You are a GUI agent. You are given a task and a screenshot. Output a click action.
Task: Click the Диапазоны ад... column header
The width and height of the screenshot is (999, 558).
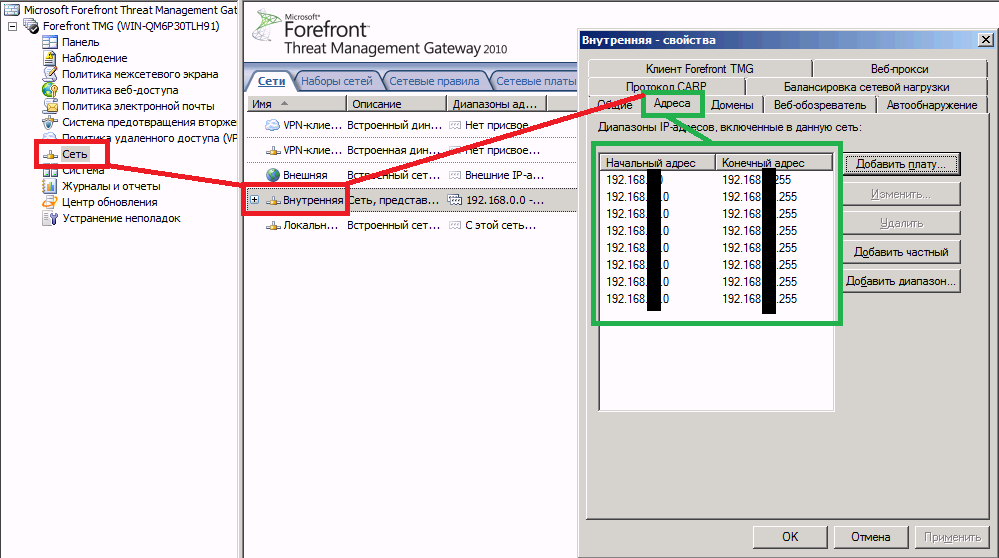coord(496,104)
